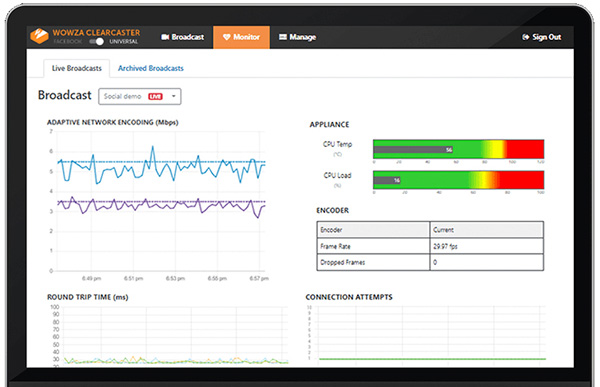Click the 6:57 pm time axis label
The image size is (600, 387).
click(259, 278)
